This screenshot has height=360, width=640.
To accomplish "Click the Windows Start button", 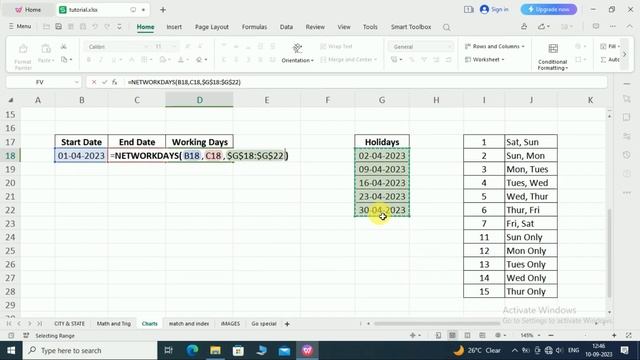I will pyautogui.click(x=11, y=350).
